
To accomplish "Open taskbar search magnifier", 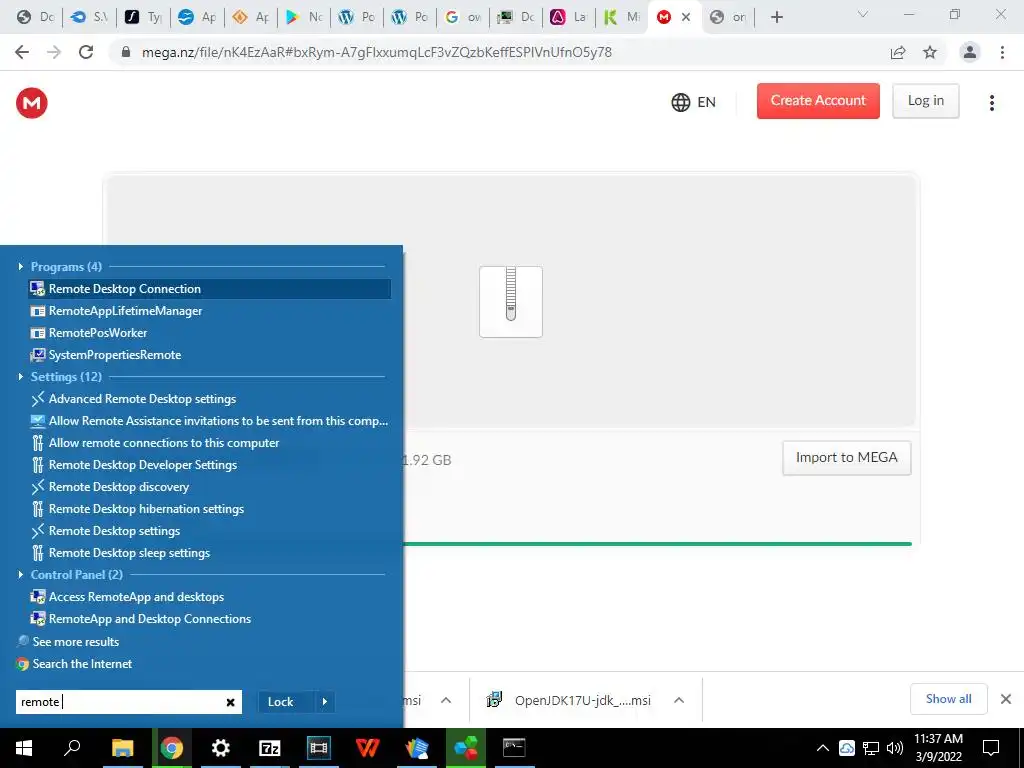I will point(72,748).
